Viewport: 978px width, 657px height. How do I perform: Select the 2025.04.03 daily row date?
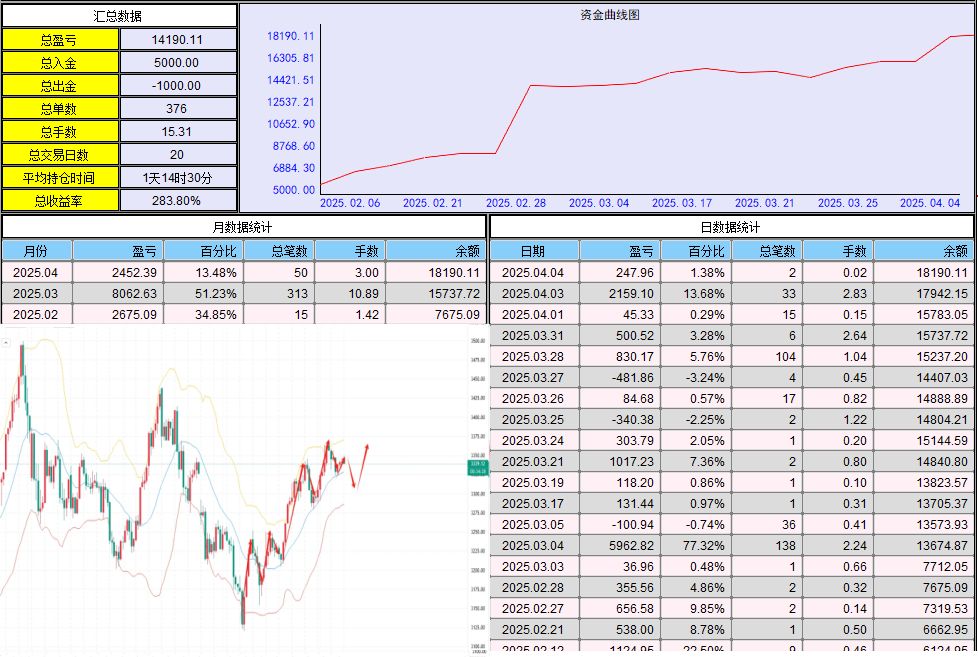pos(535,293)
